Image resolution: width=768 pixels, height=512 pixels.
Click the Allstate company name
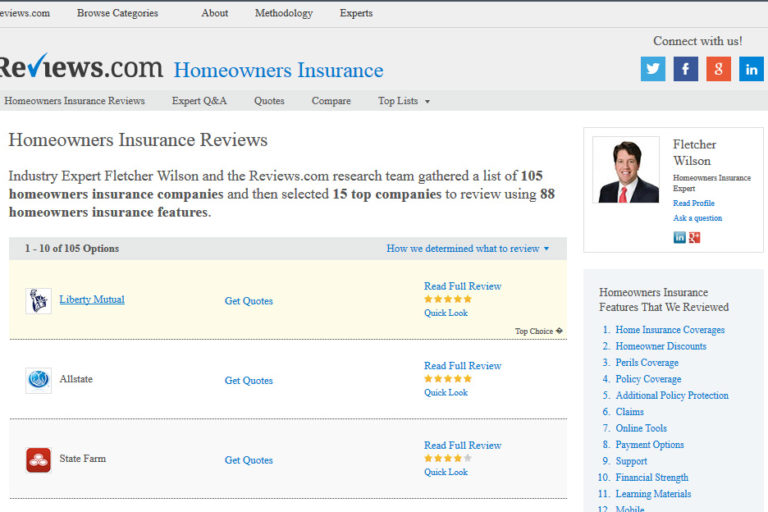coord(76,379)
